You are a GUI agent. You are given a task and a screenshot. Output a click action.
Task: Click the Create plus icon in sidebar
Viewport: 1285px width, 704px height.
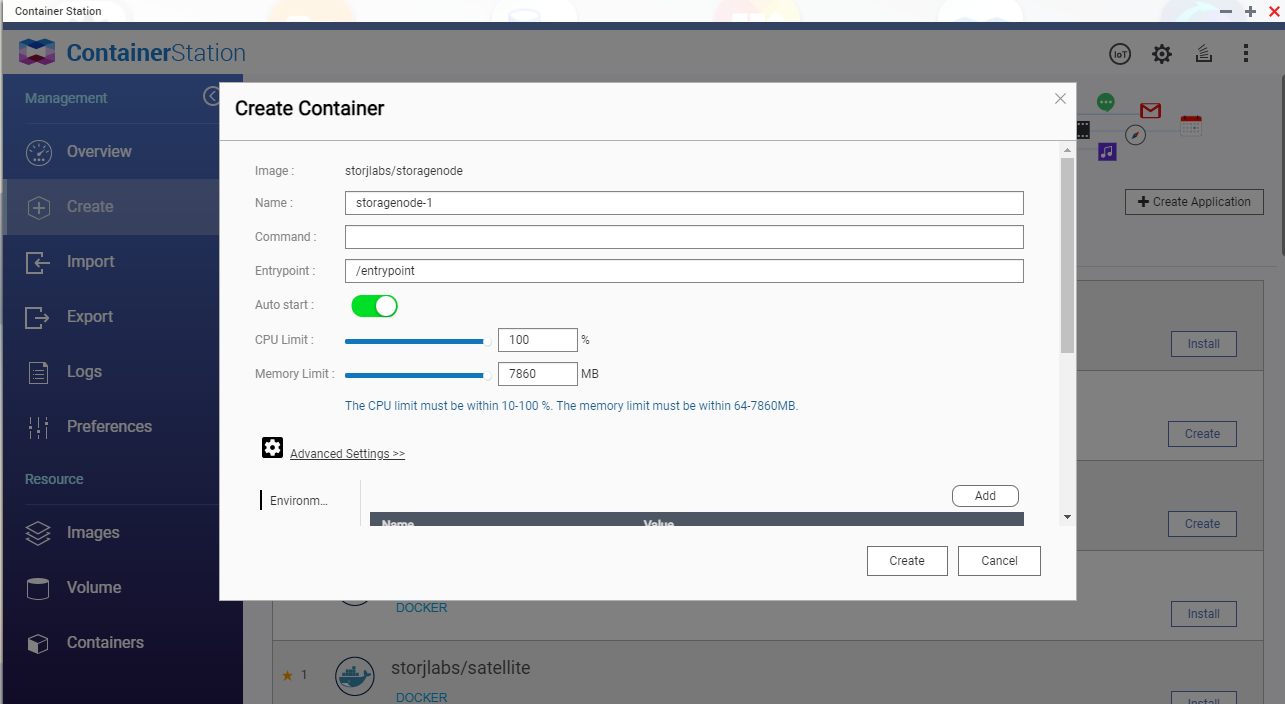(38, 207)
